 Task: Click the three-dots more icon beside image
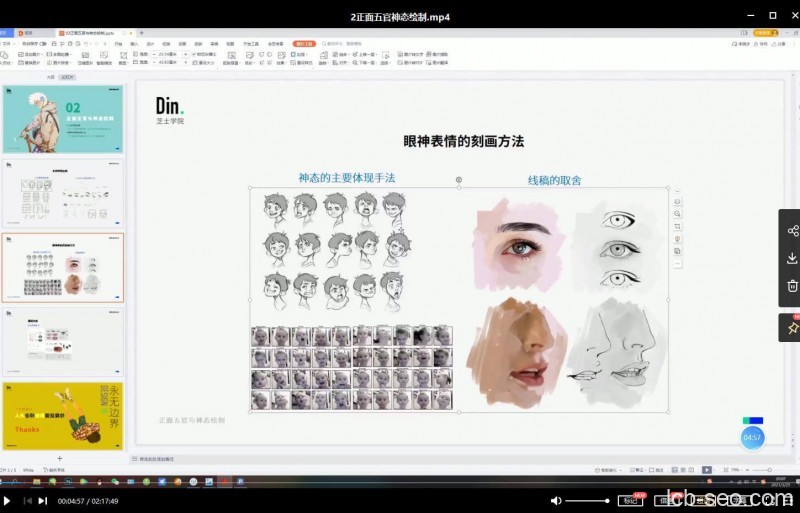(678, 263)
